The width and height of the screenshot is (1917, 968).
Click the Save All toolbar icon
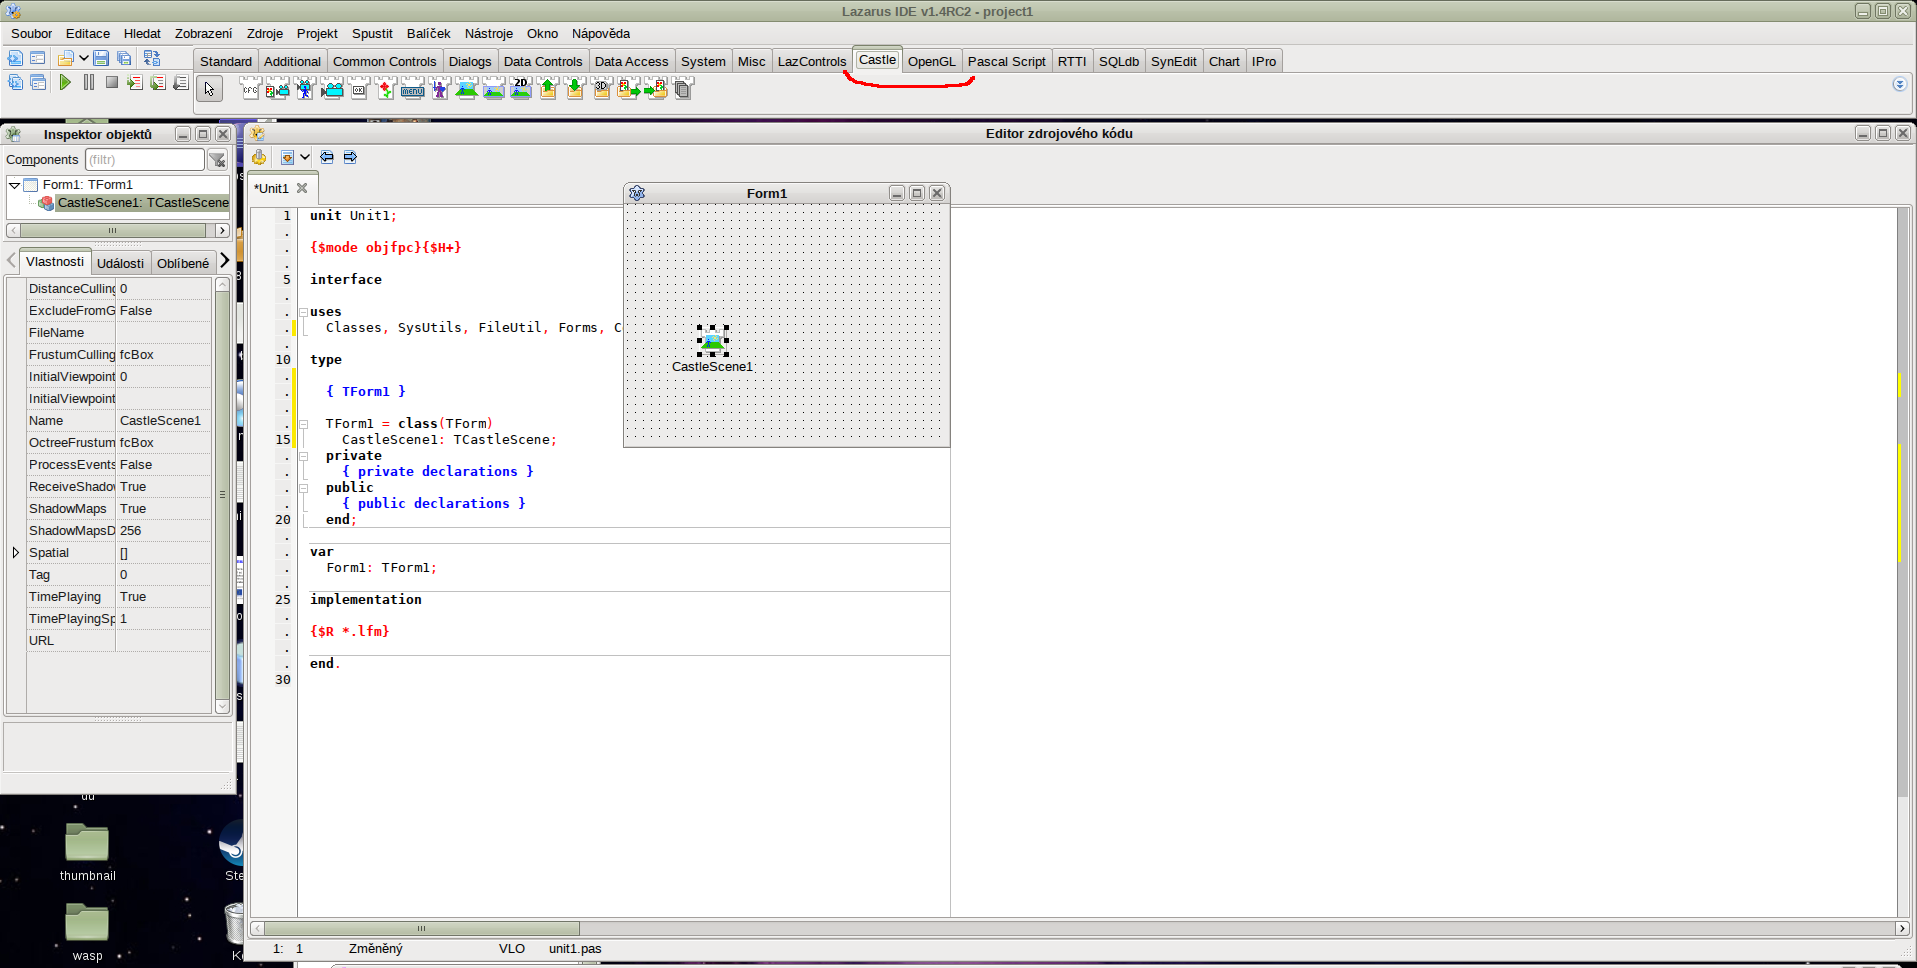coord(124,58)
